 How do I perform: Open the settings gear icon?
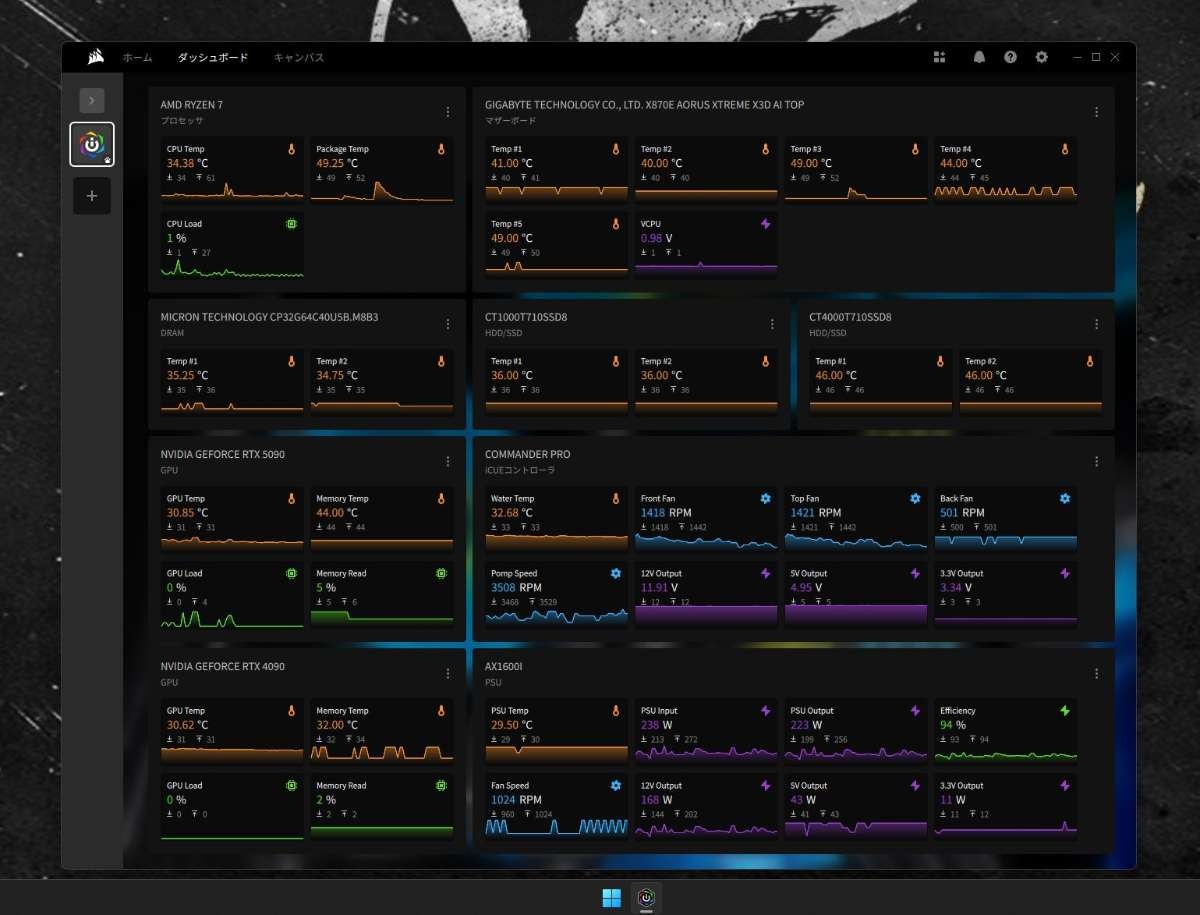point(1041,58)
